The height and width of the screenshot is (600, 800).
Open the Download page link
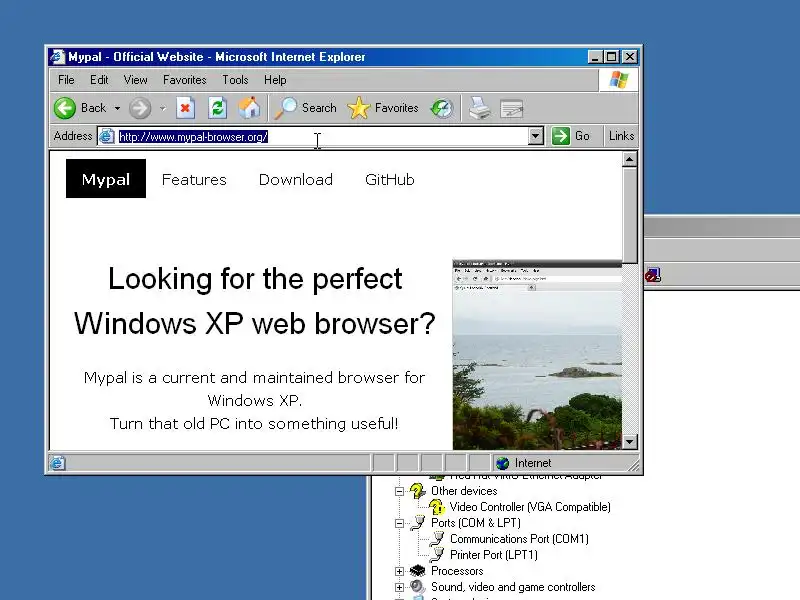[x=295, y=180]
